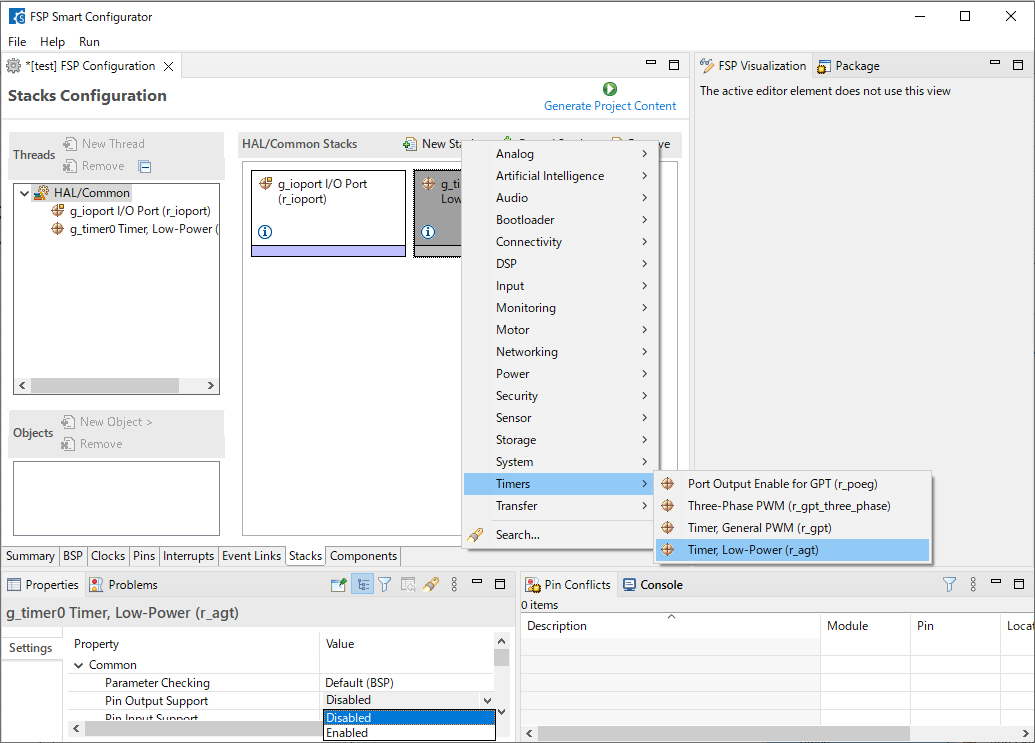1035x743 pixels.
Task: Switch to the Console tab
Action: pos(653,585)
